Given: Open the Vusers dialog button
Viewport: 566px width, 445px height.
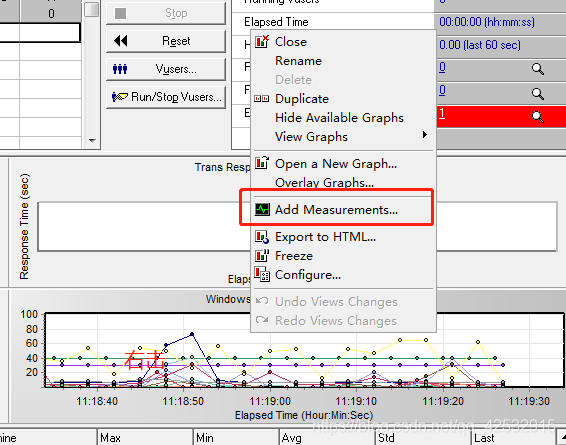Looking at the screenshot, I should pyautogui.click(x=166, y=69).
